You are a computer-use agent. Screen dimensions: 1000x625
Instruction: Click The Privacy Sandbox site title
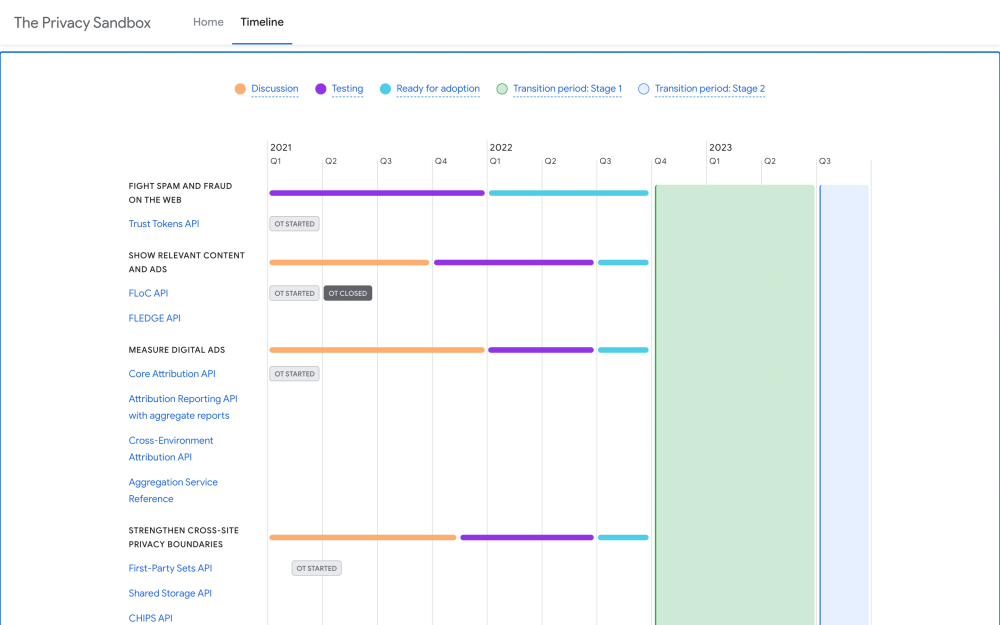coord(82,22)
